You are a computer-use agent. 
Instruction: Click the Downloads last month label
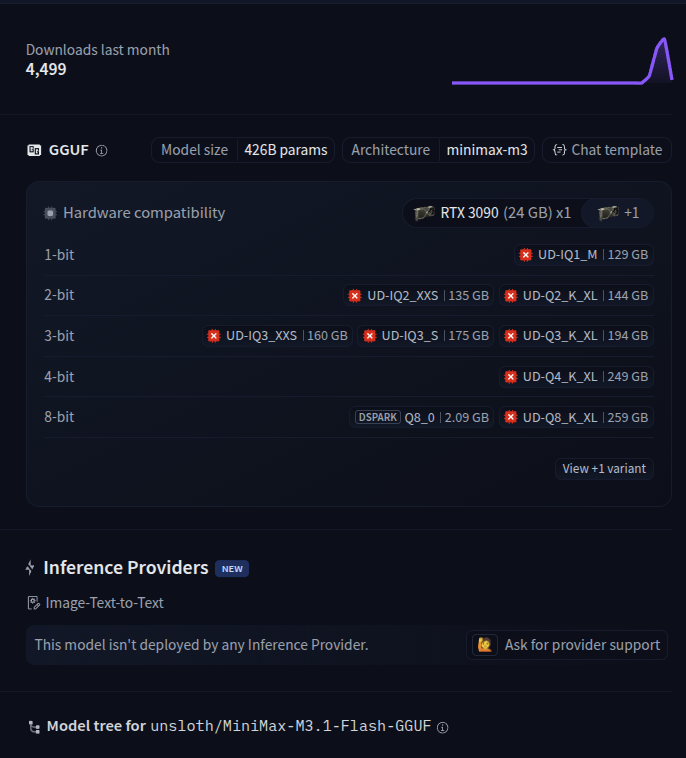pos(98,50)
